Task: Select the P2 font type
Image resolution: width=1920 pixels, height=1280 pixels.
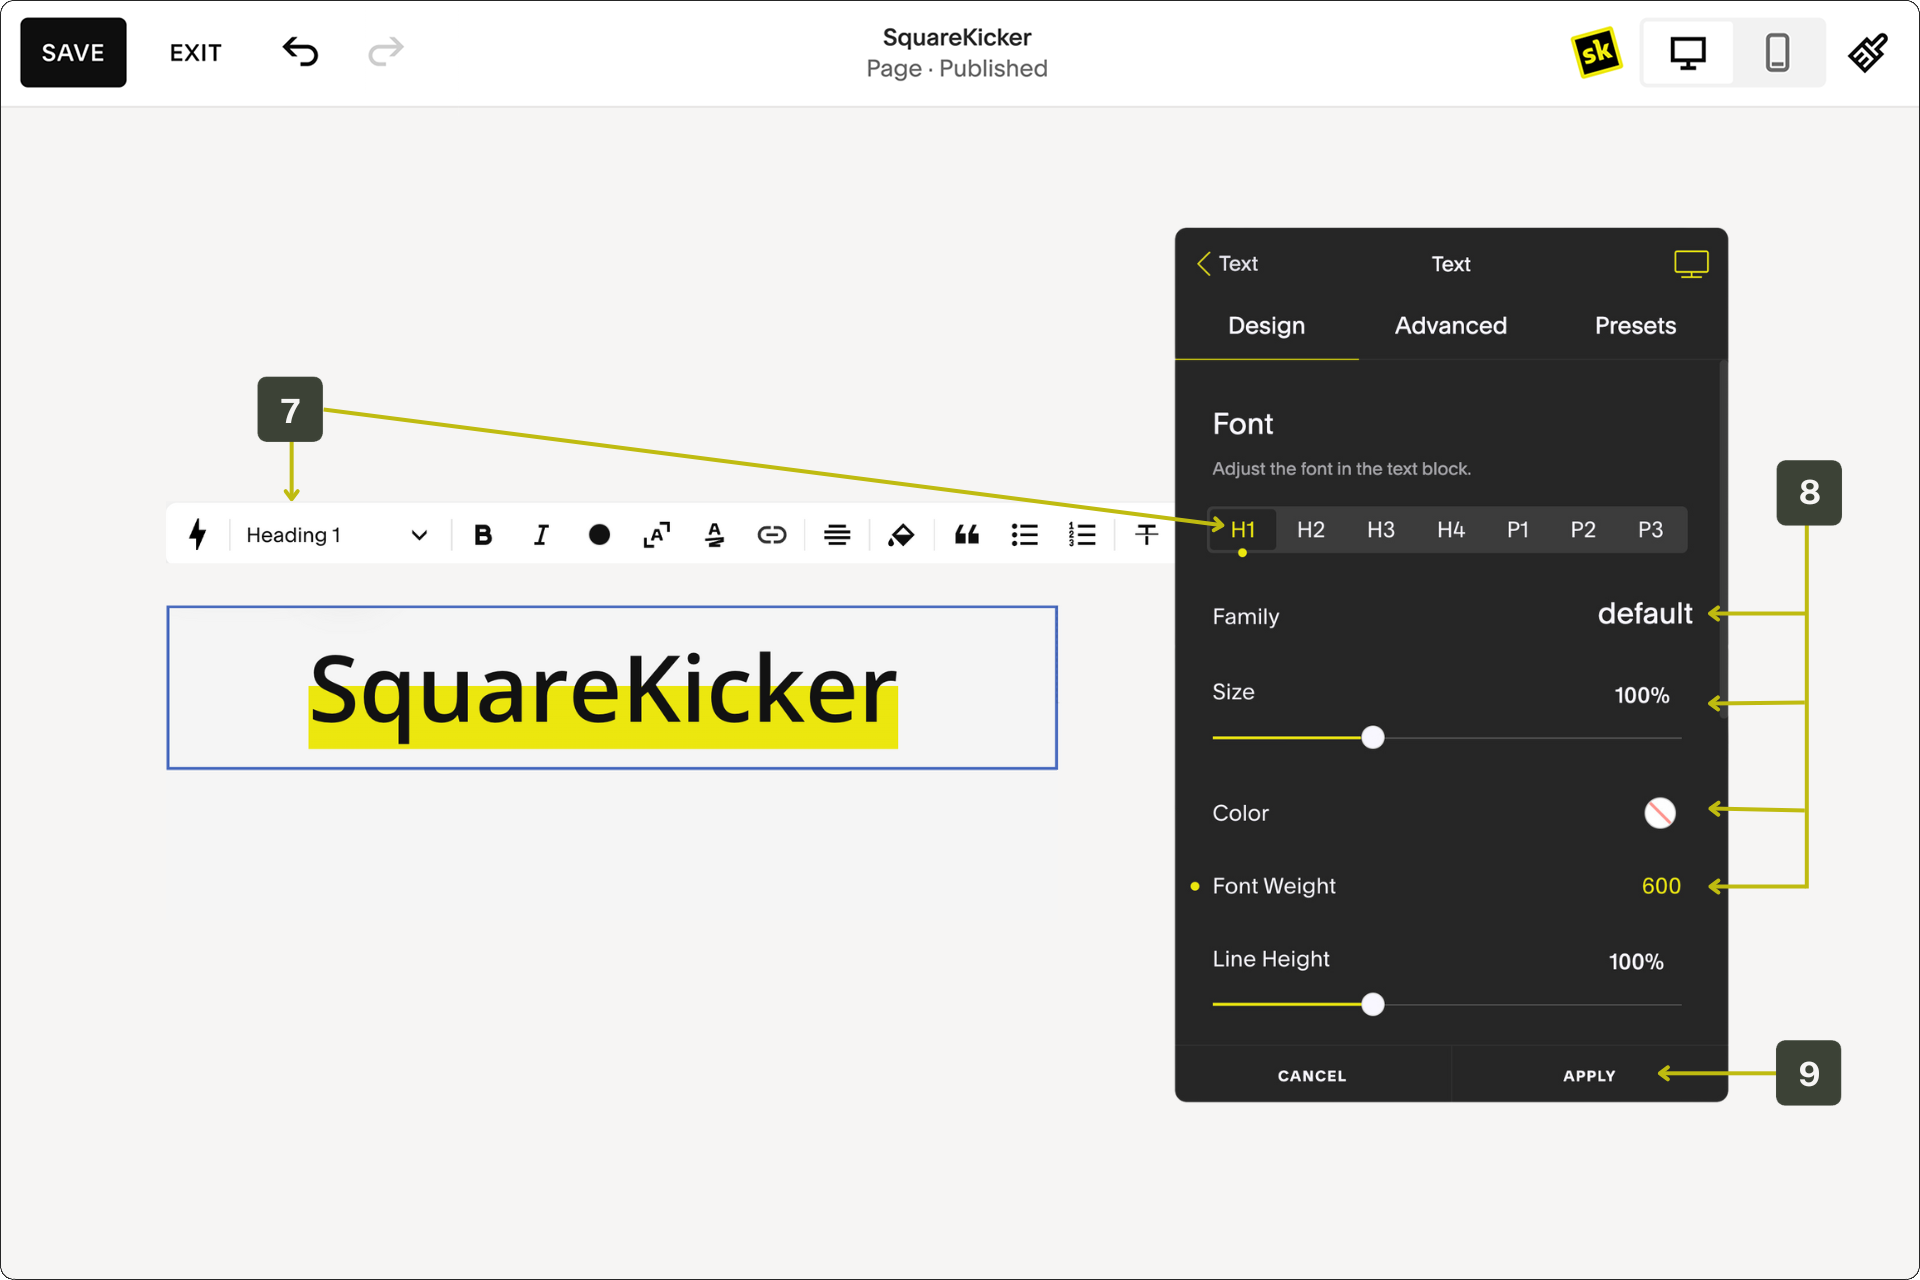Action: pyautogui.click(x=1583, y=530)
